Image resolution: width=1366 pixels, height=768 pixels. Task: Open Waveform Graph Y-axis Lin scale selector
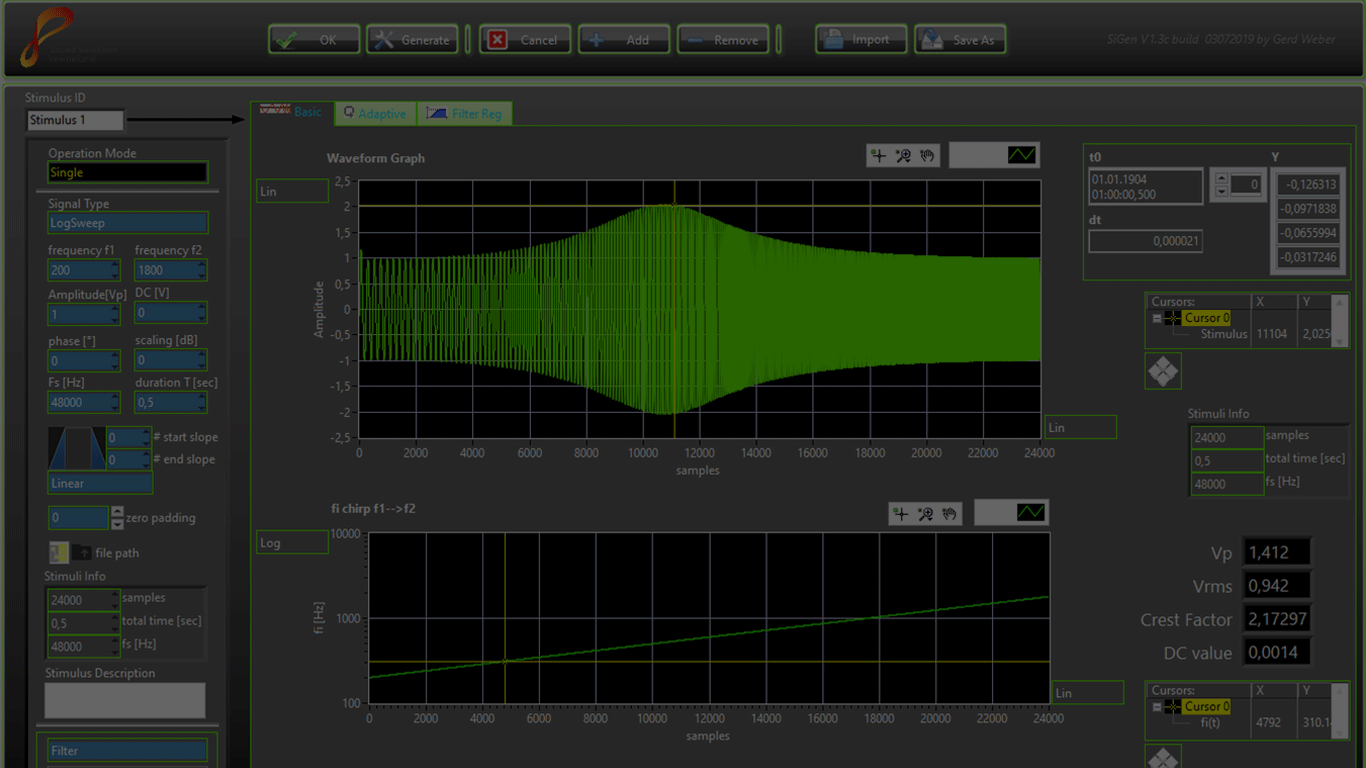[292, 191]
